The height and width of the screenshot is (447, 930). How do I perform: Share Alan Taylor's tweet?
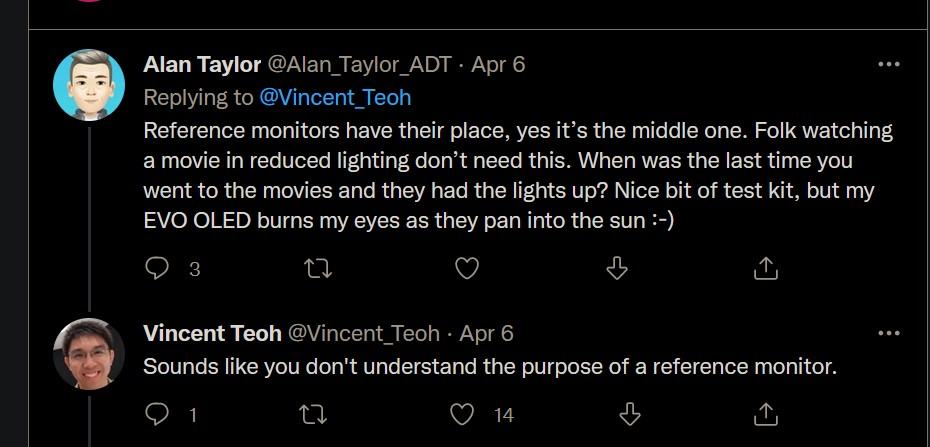click(765, 268)
